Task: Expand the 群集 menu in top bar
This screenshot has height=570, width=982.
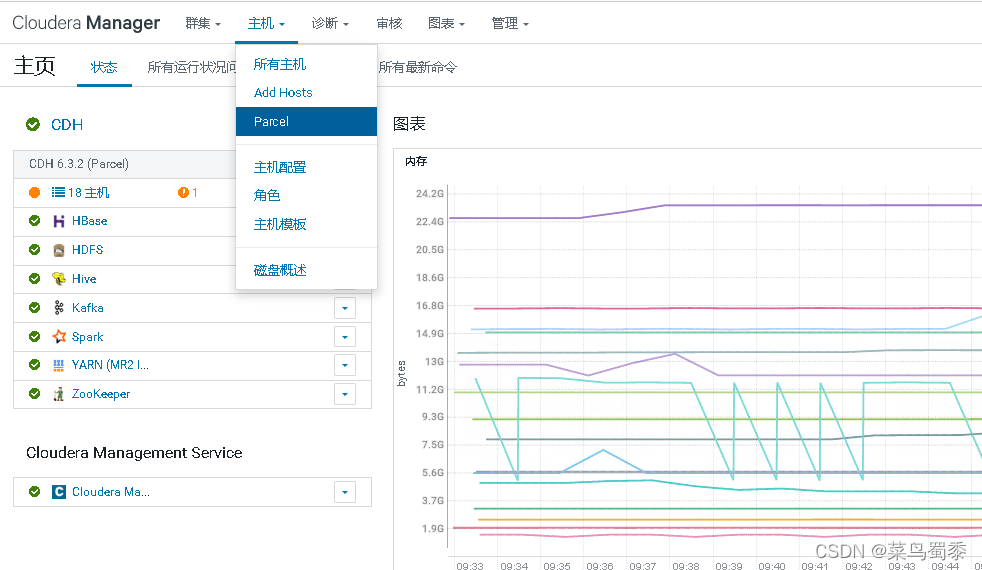Action: (203, 23)
